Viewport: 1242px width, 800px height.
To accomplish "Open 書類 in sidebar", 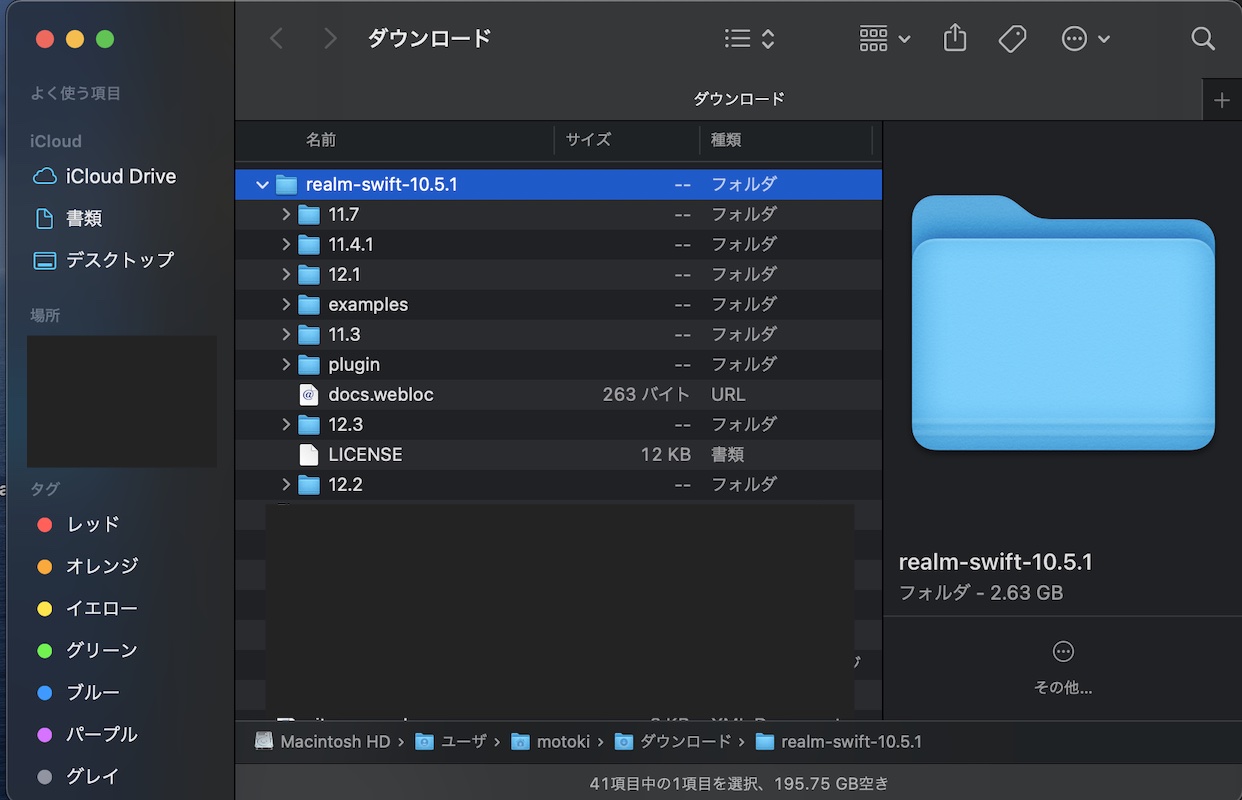I will coord(84,218).
